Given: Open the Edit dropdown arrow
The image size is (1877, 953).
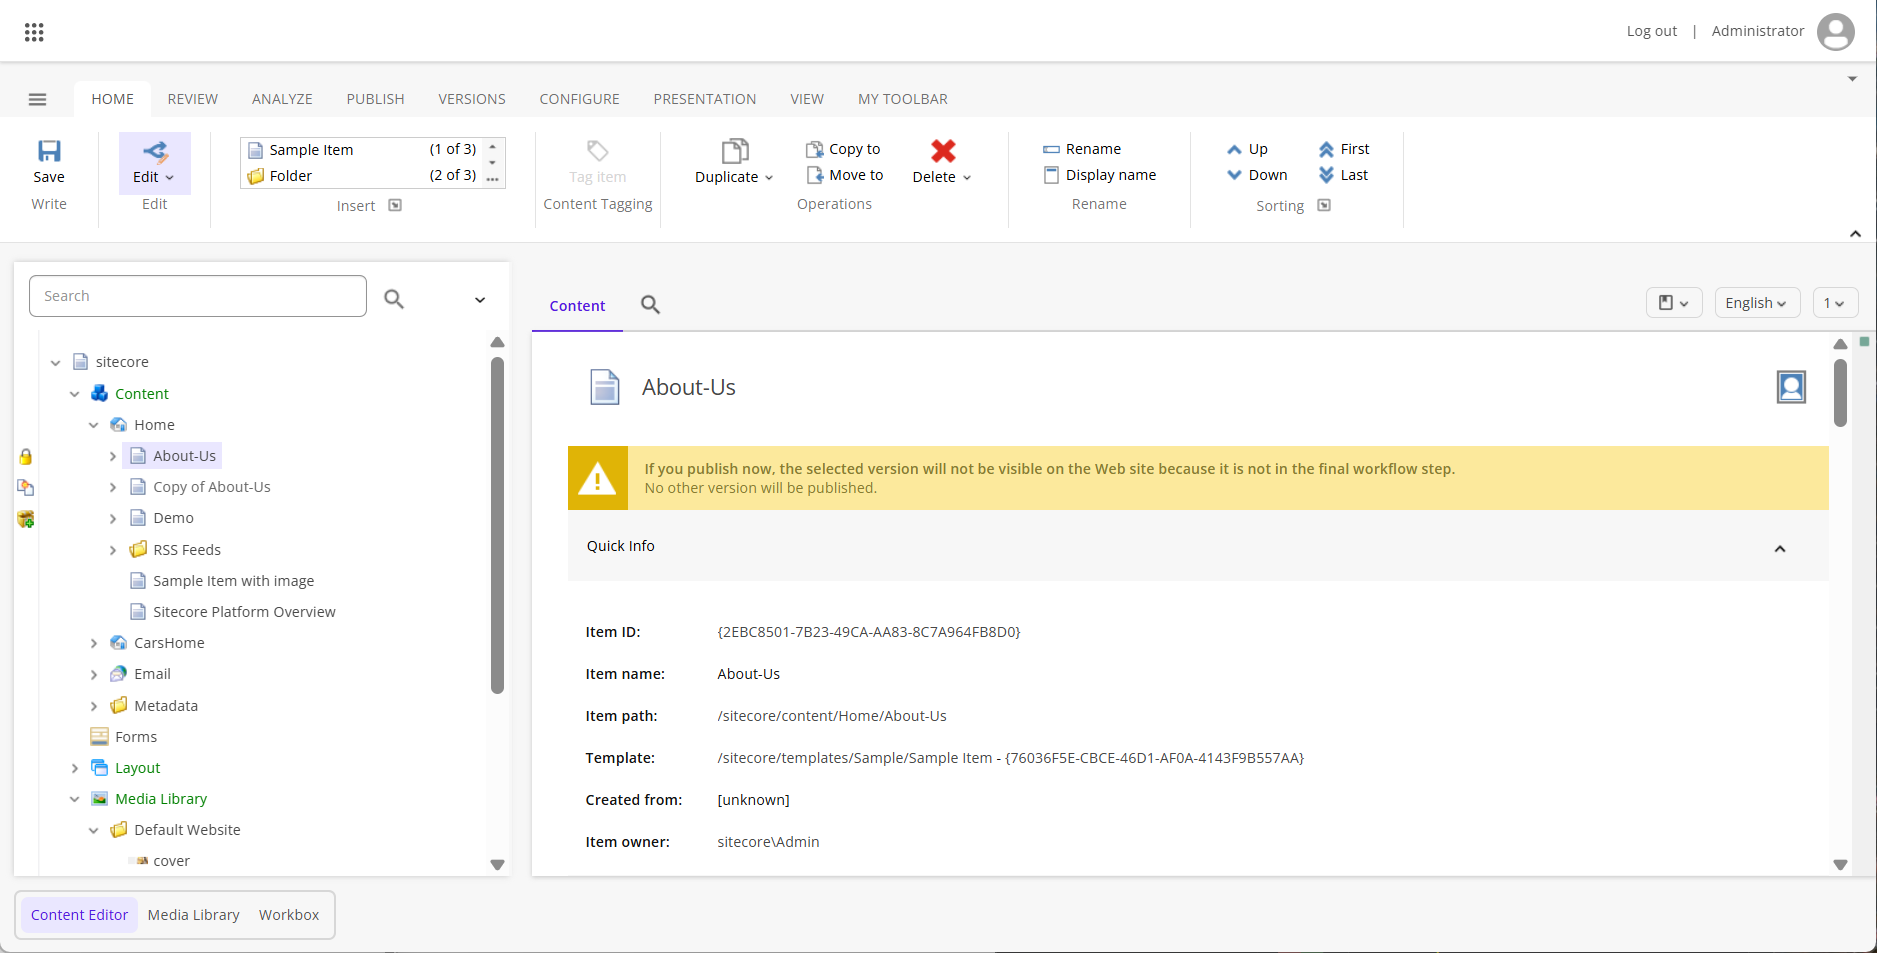Looking at the screenshot, I should click(170, 178).
